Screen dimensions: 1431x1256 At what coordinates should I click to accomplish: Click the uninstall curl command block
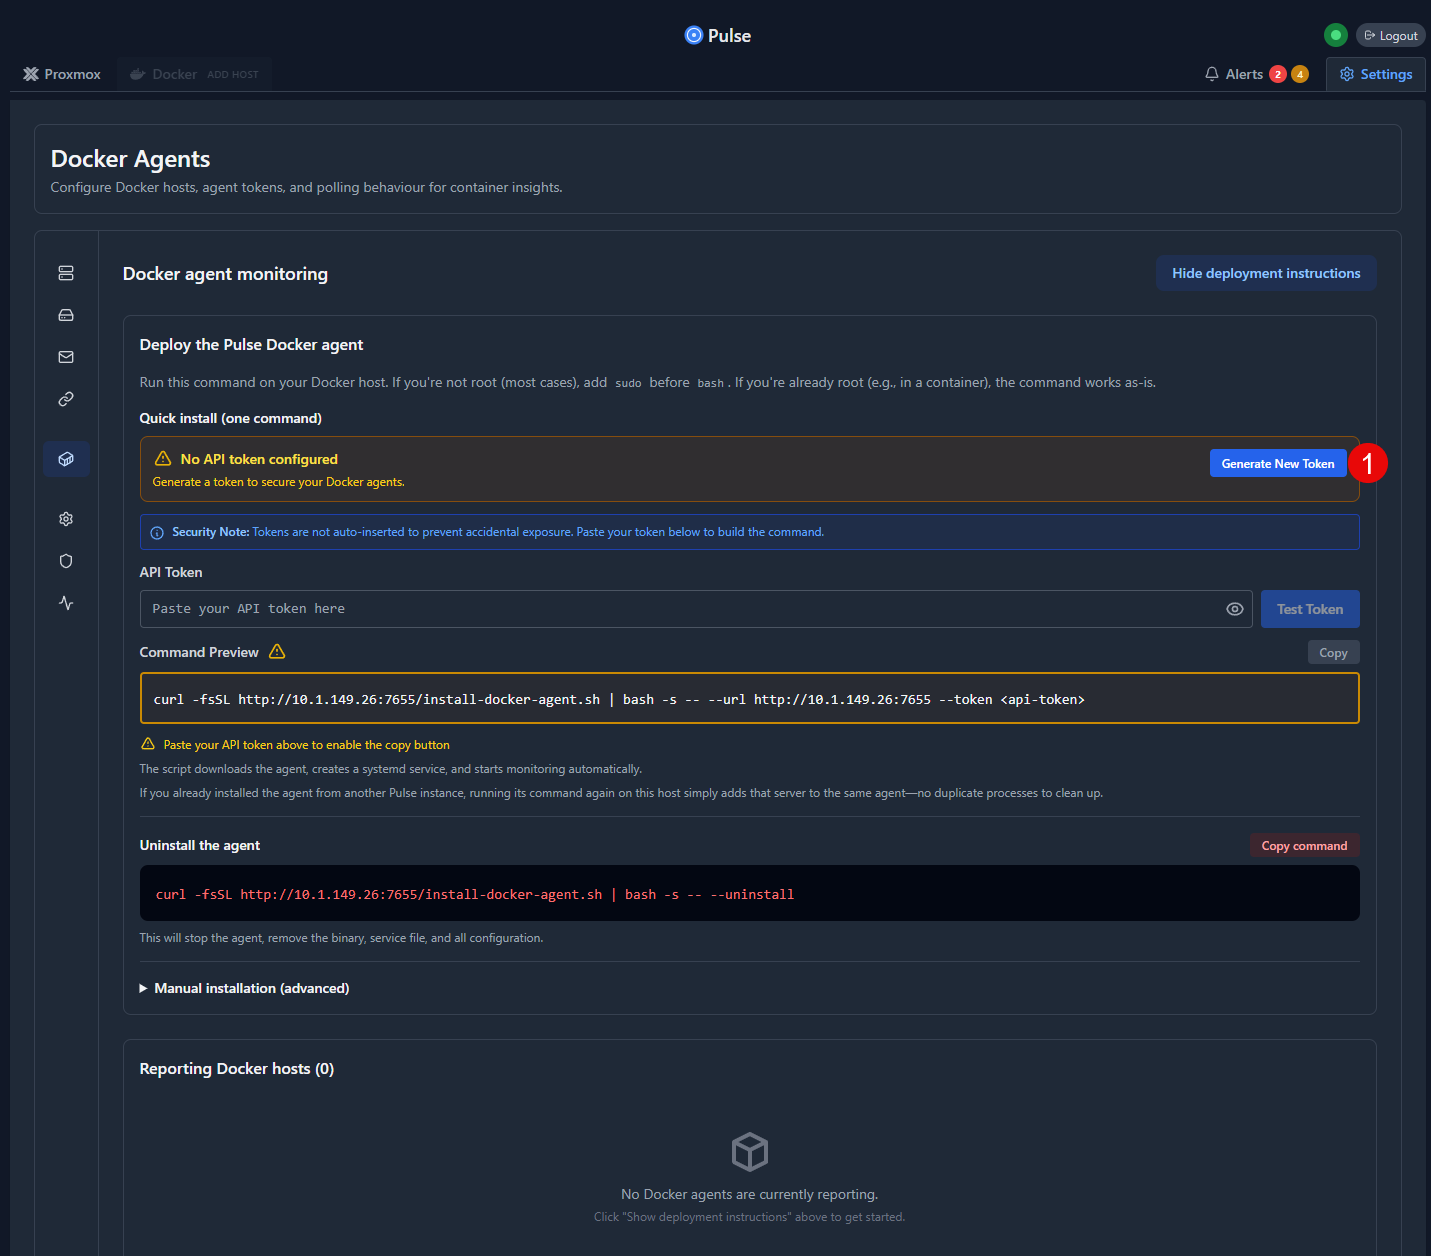click(x=750, y=893)
